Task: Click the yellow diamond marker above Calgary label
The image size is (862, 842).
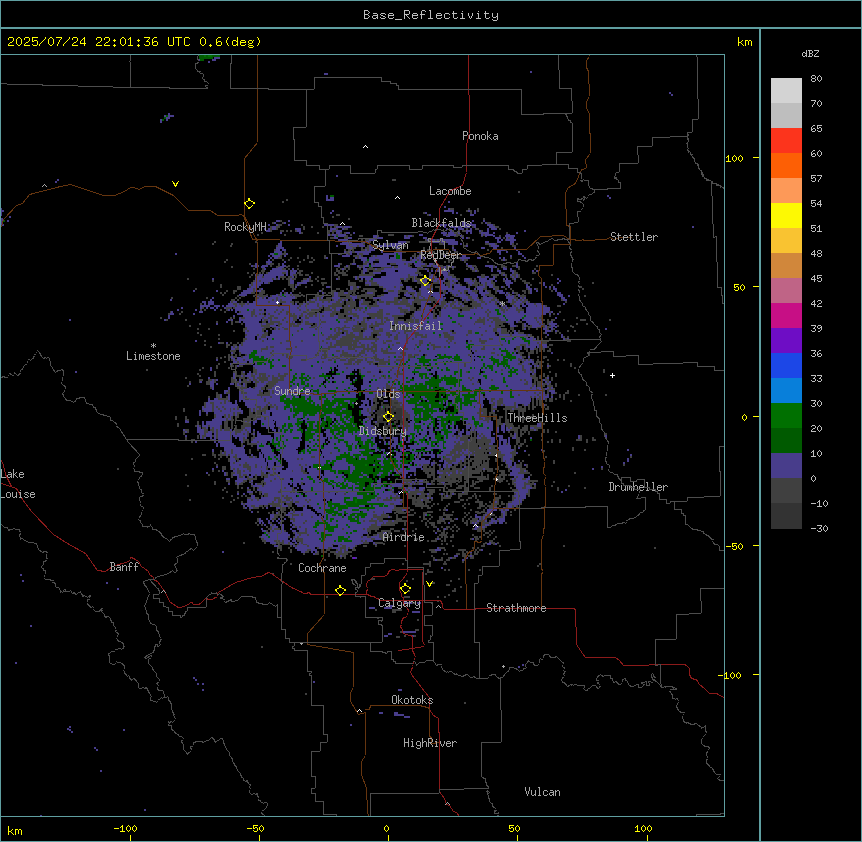Action: (x=405, y=589)
